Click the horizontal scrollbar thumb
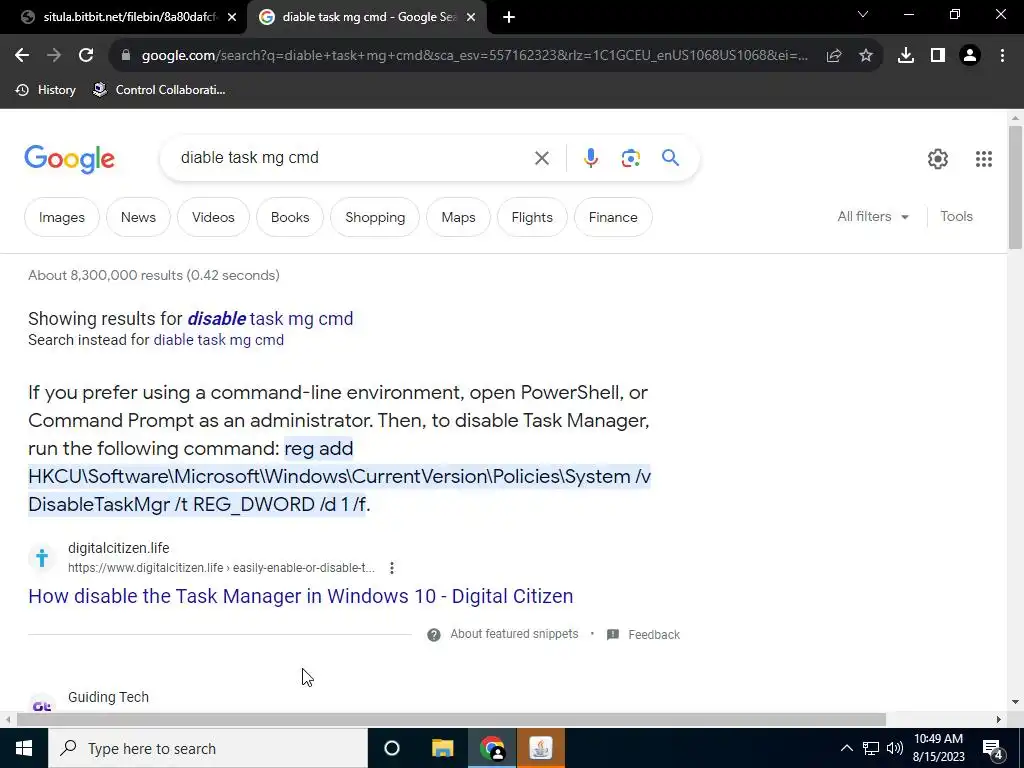This screenshot has width=1024, height=768. pos(451,720)
